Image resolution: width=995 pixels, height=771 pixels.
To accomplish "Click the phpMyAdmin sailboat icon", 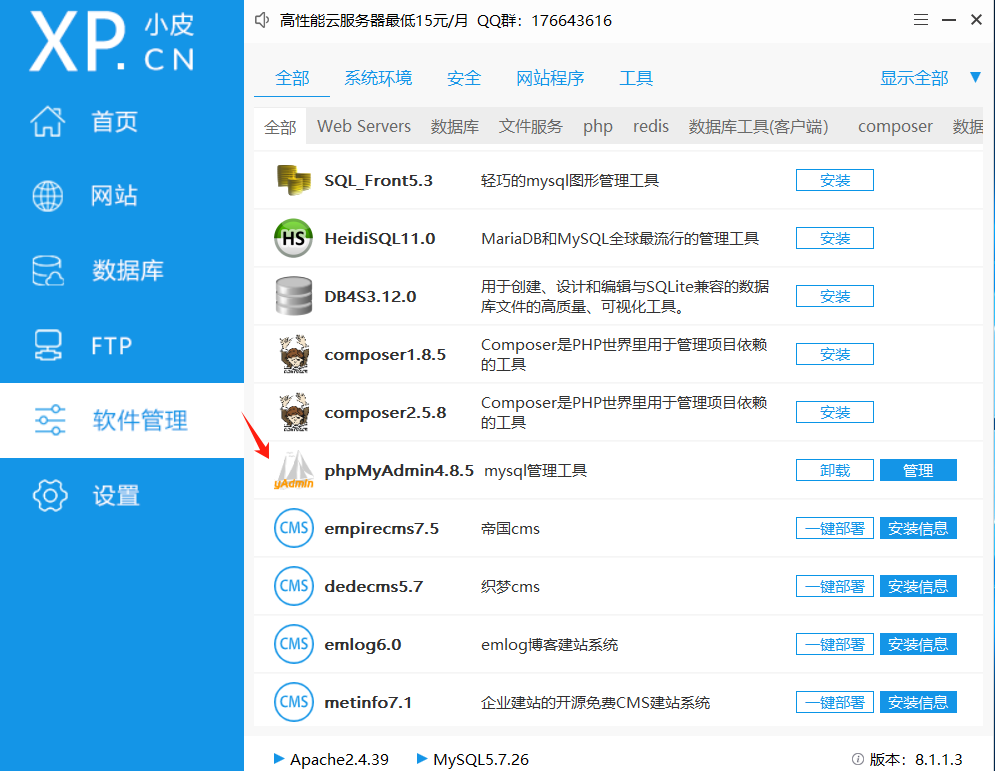I will 294,470.
